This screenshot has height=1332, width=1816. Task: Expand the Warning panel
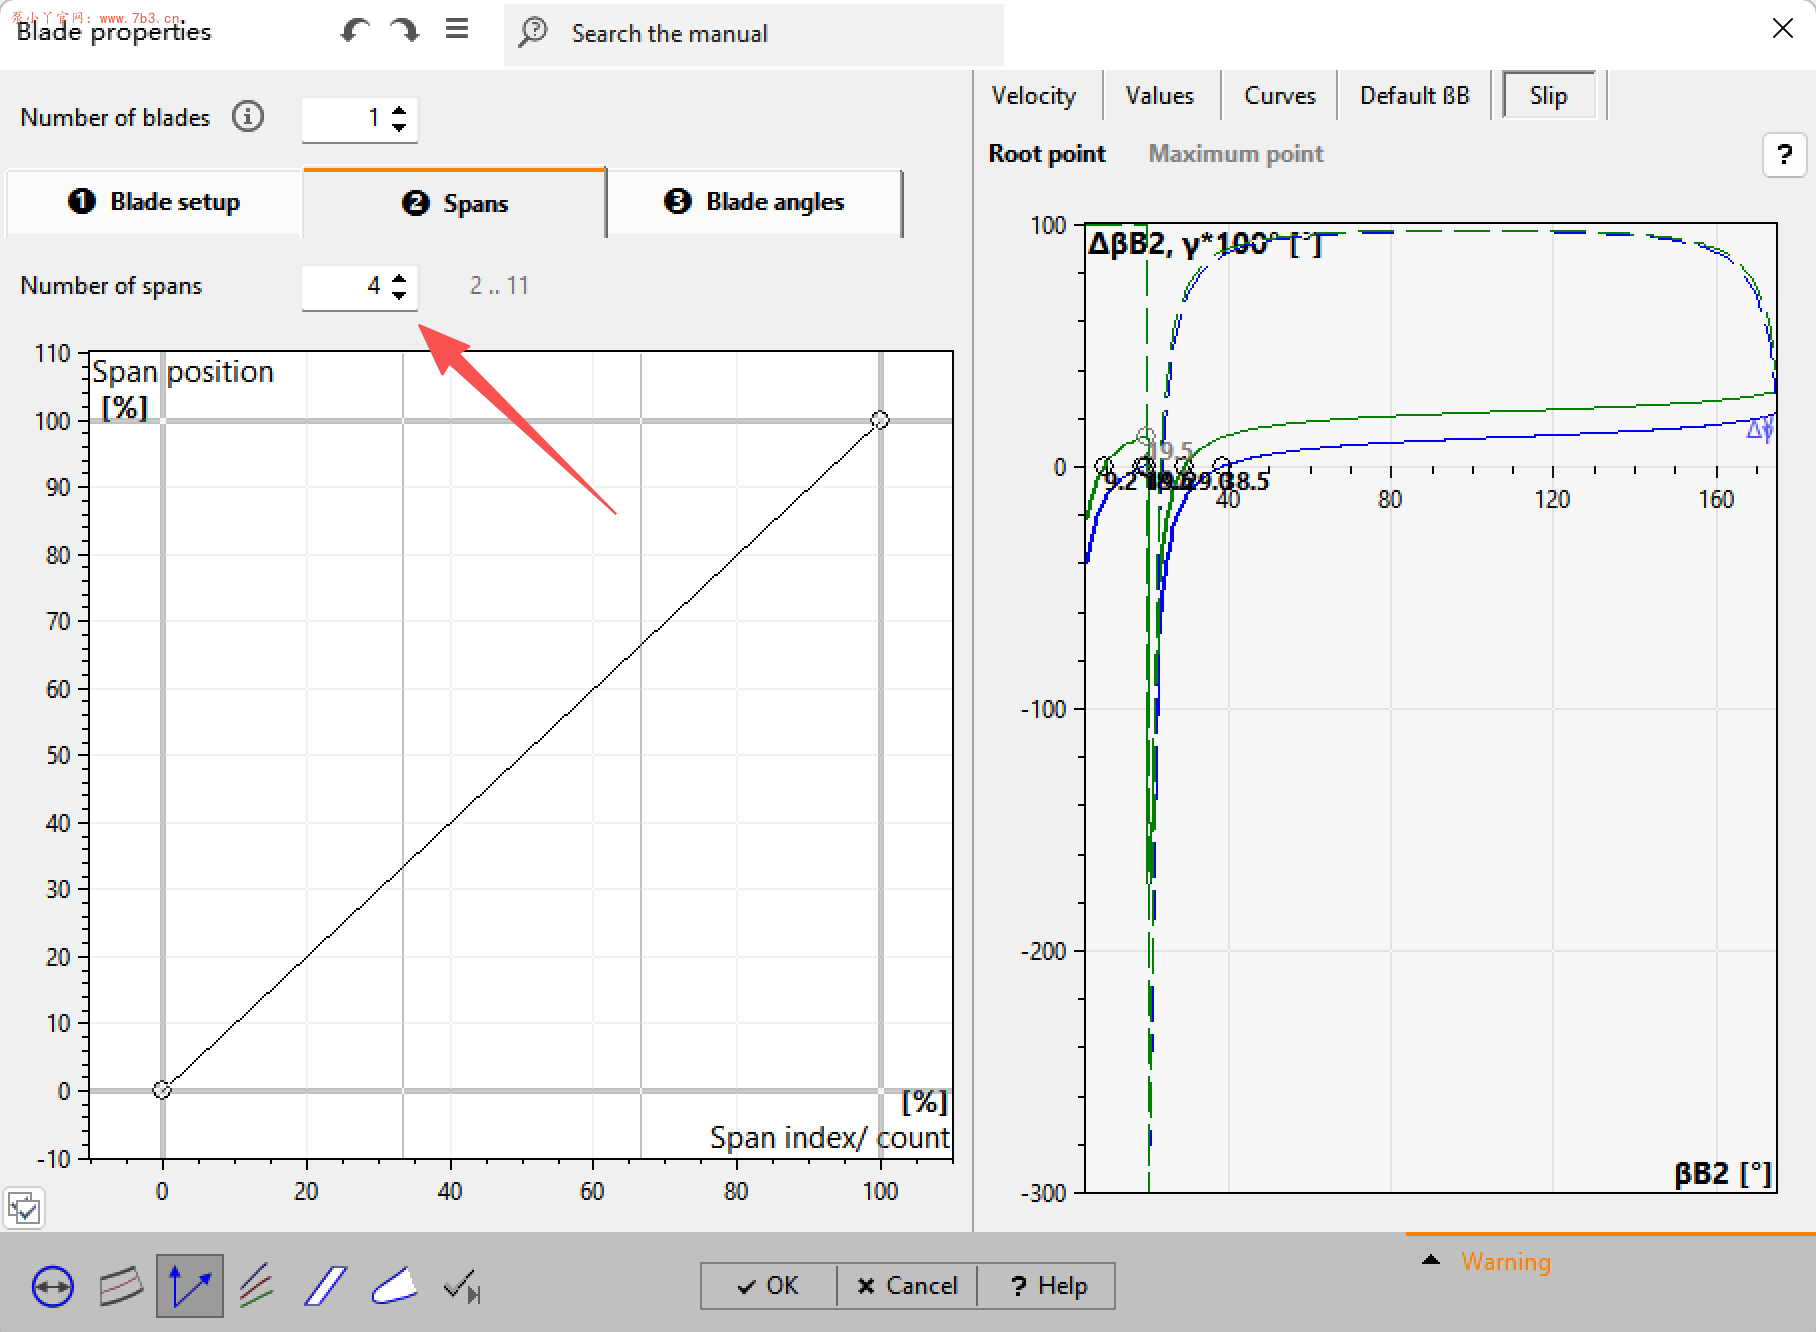1431,1261
